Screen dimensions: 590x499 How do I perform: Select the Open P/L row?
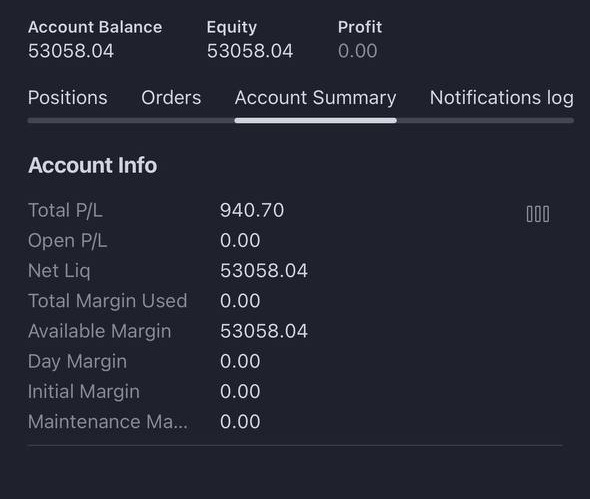pyautogui.click(x=295, y=240)
